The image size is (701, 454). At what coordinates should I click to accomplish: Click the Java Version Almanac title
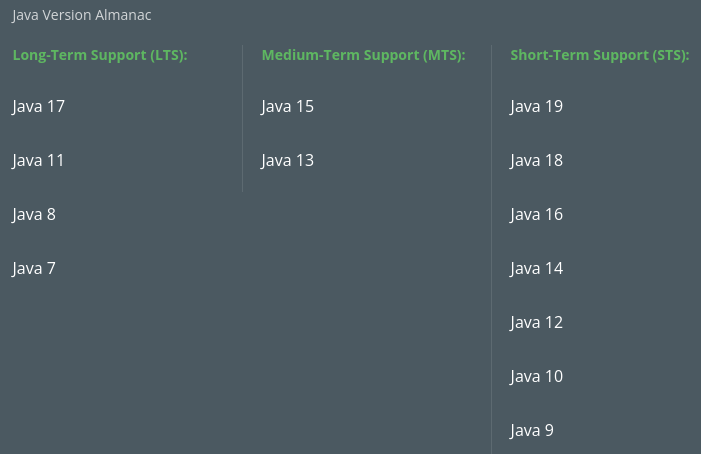[82, 16]
